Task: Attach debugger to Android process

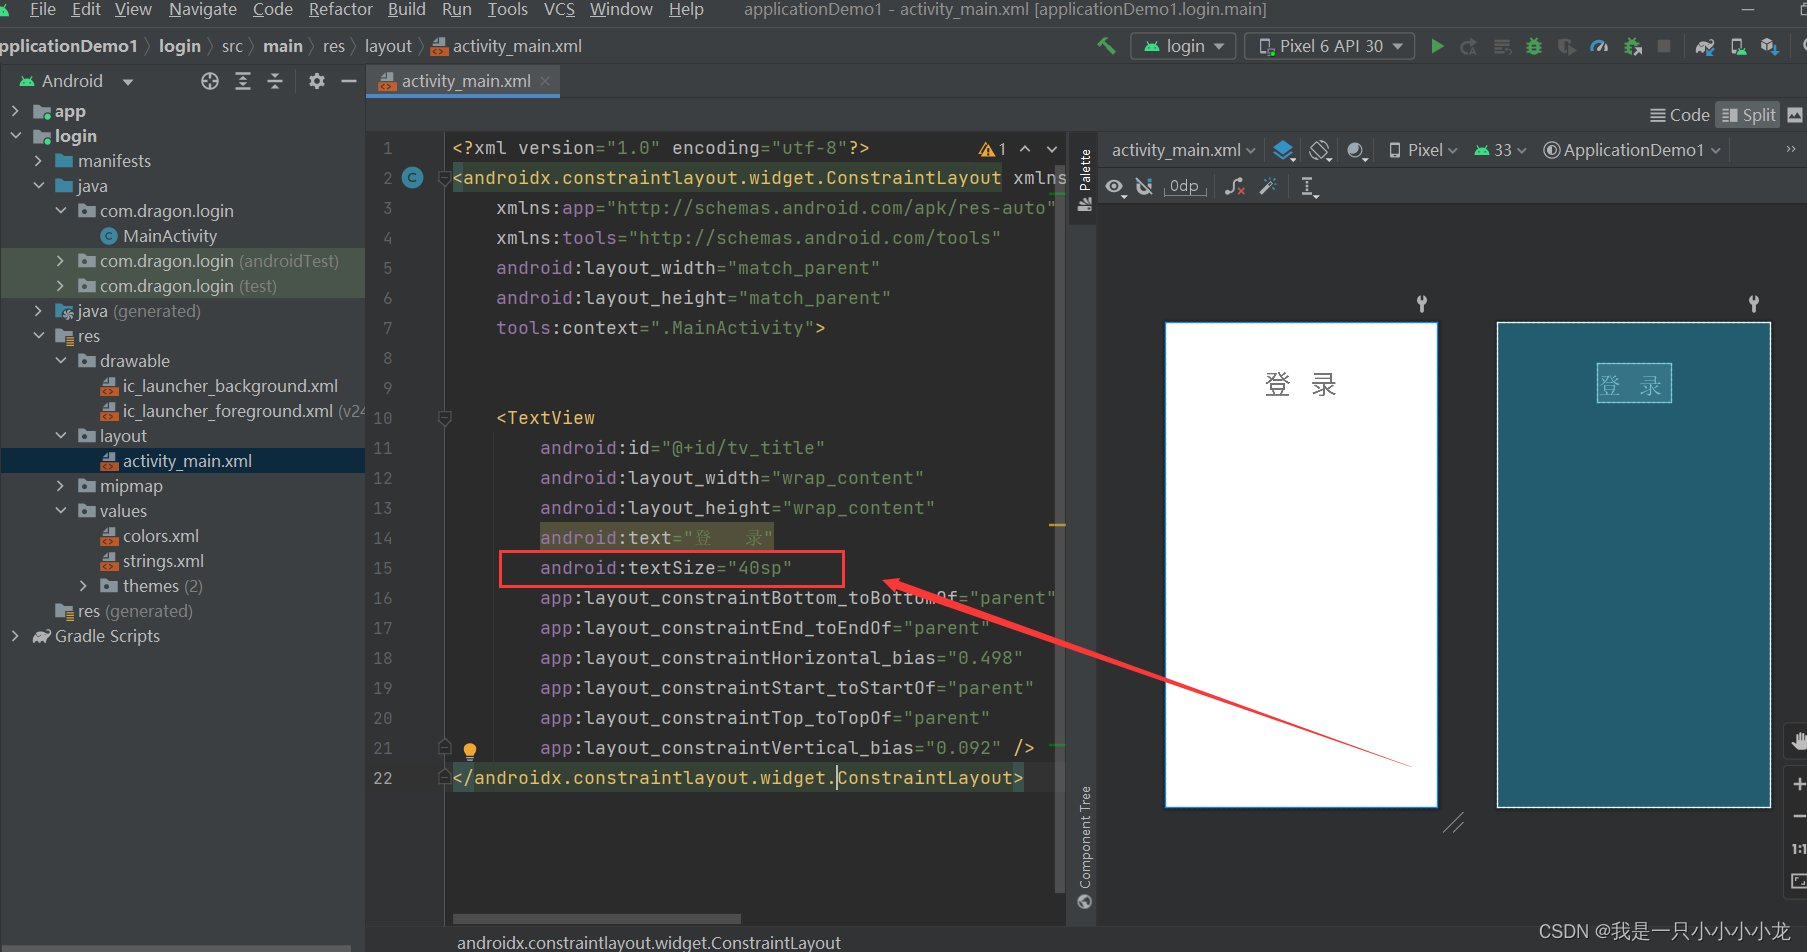Action: click(1633, 46)
